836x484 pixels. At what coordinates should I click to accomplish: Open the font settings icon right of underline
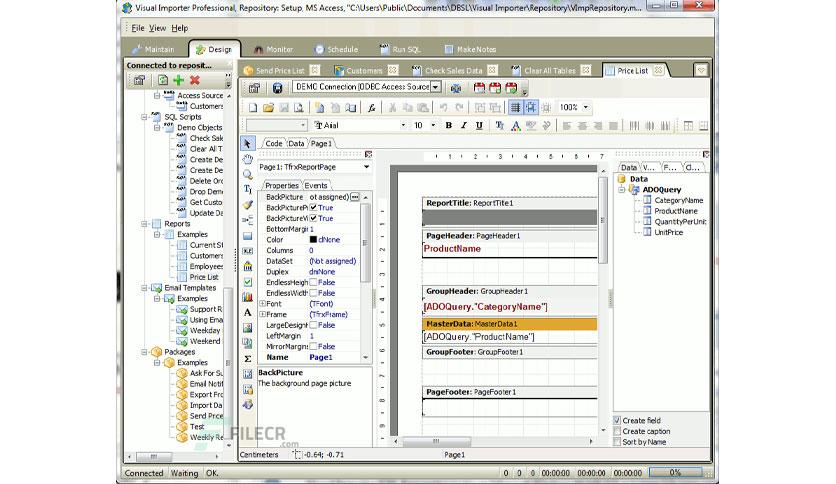[500, 125]
